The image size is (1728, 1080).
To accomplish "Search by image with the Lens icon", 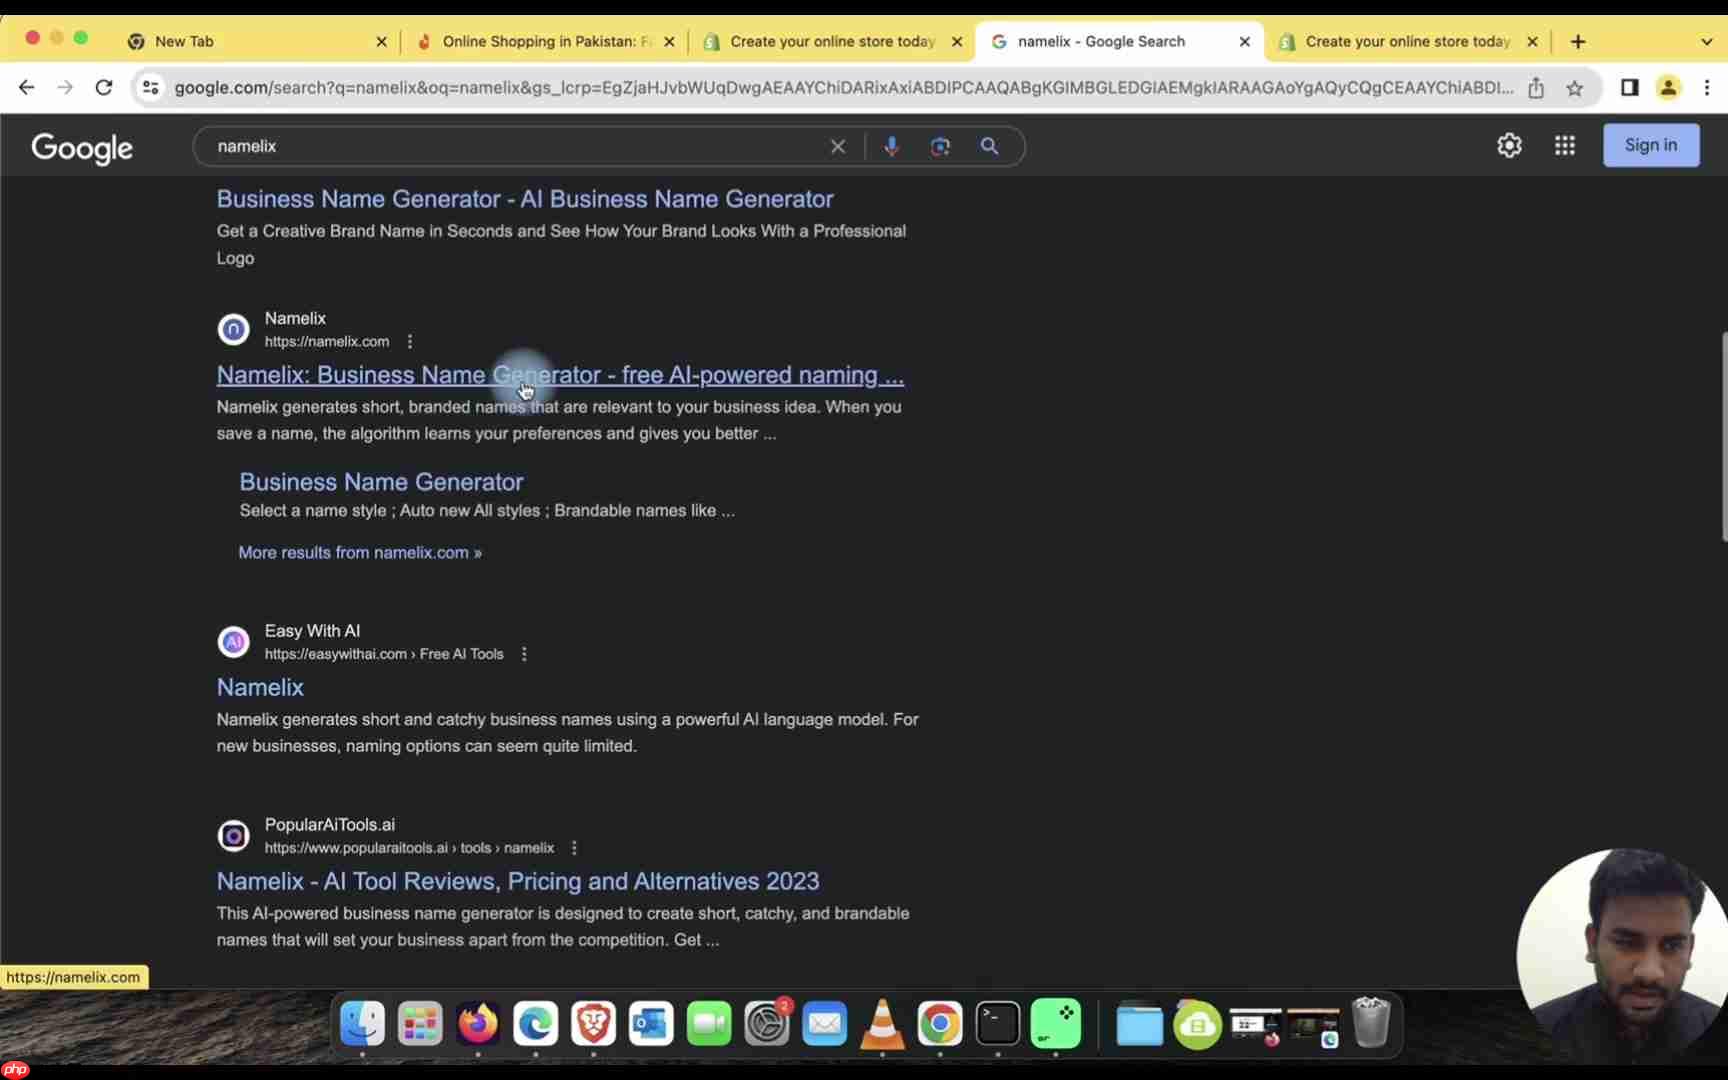I will [x=940, y=146].
